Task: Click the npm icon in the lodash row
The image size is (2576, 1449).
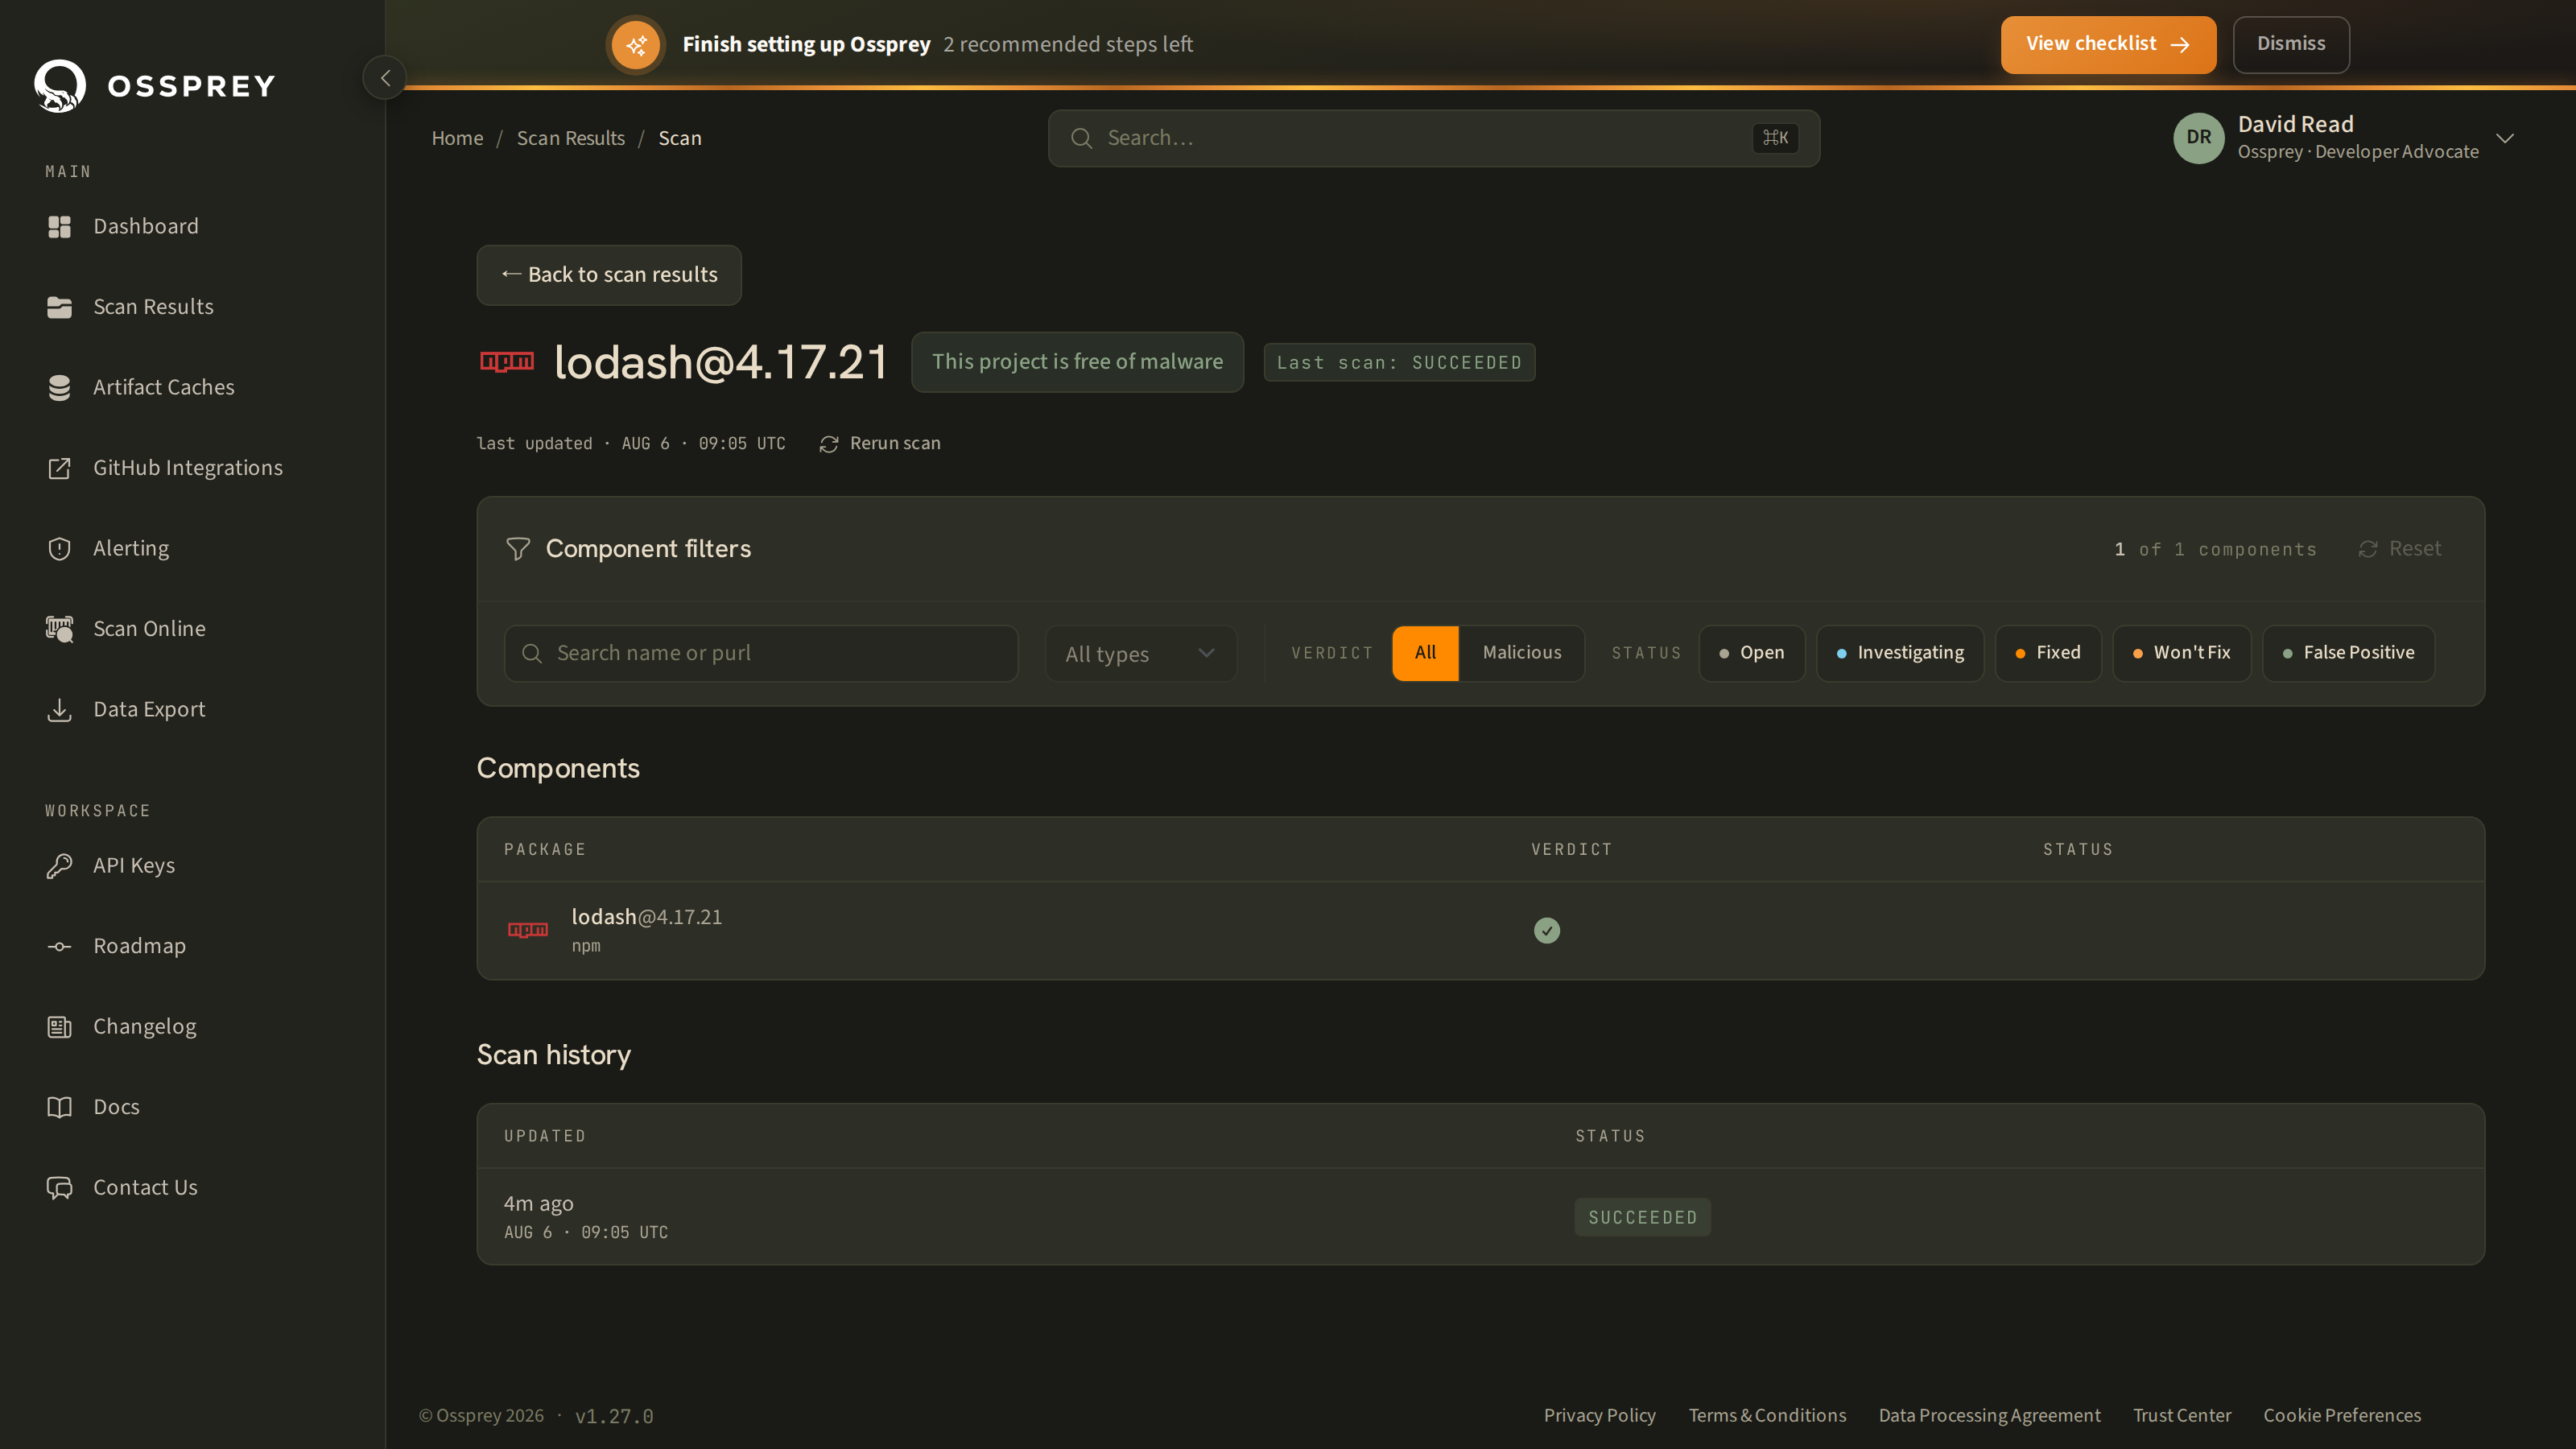Action: pos(528,930)
